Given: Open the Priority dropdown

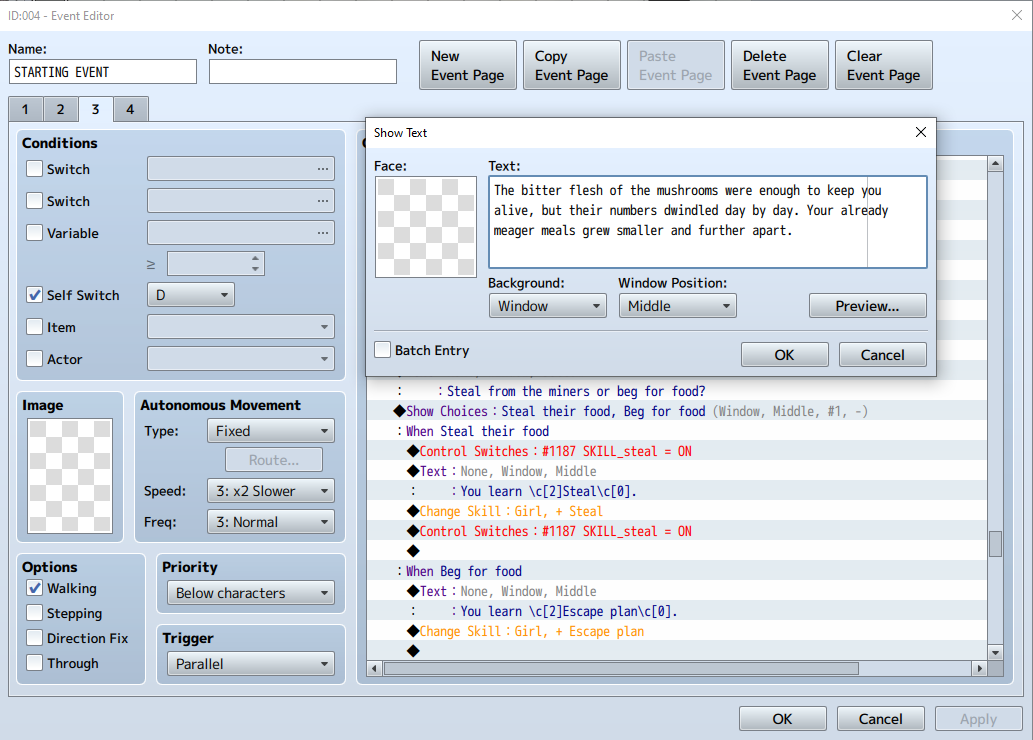Looking at the screenshot, I should coord(250,593).
